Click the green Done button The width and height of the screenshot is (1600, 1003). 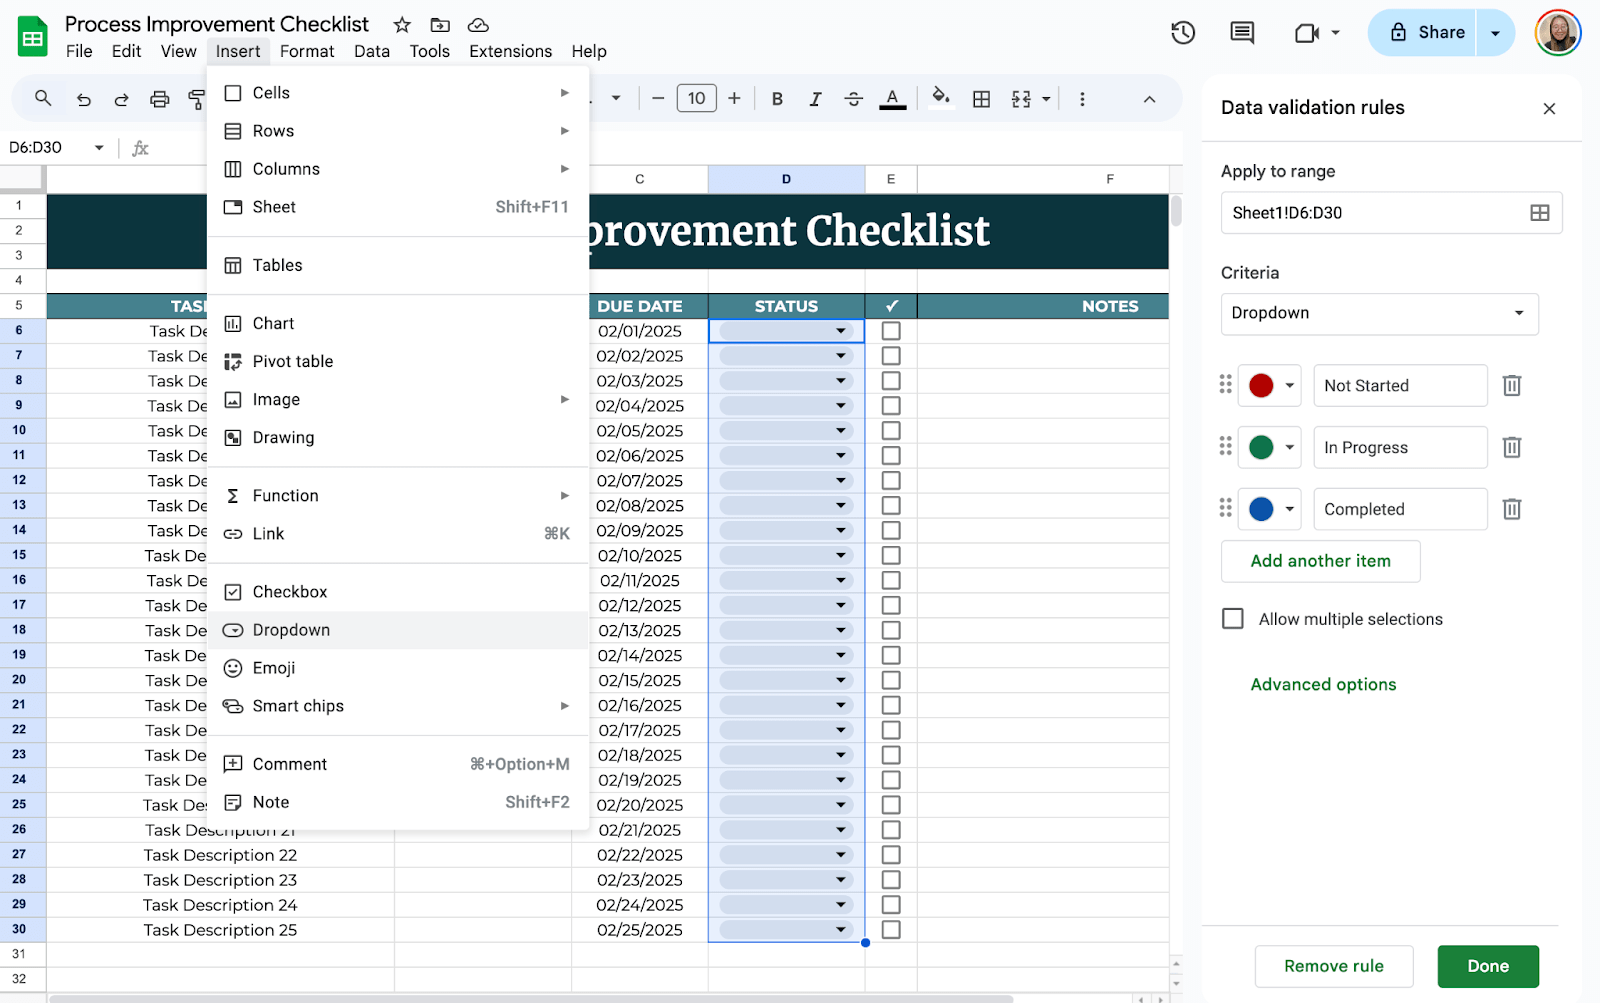tap(1487, 966)
